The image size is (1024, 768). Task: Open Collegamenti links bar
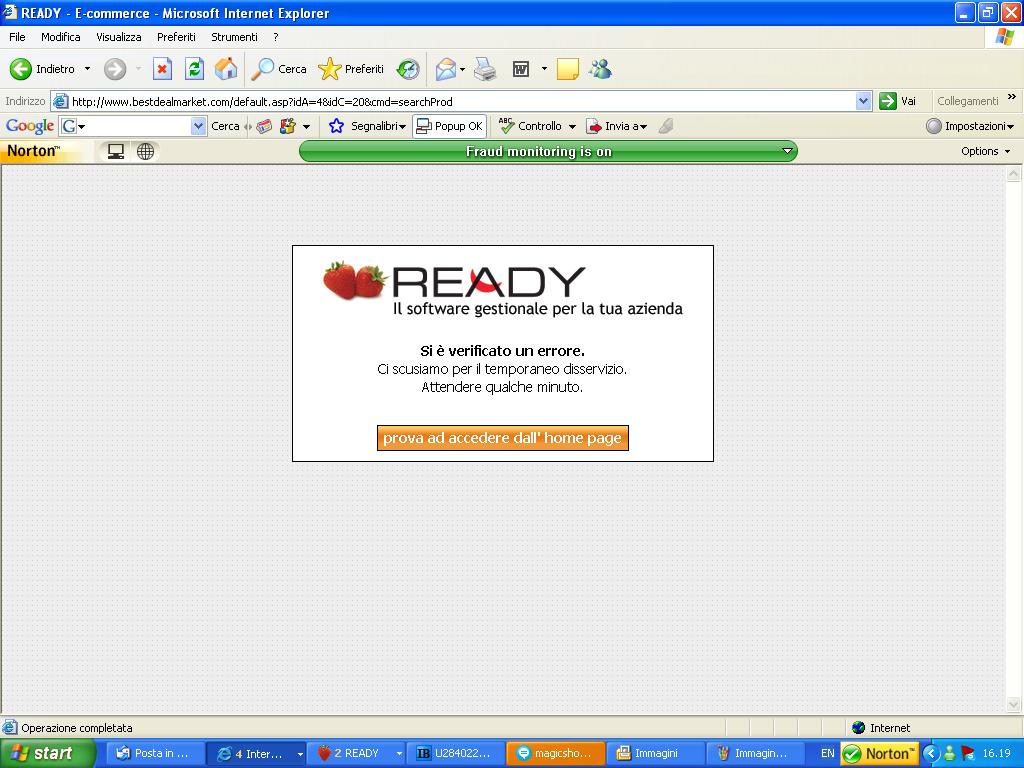point(968,101)
